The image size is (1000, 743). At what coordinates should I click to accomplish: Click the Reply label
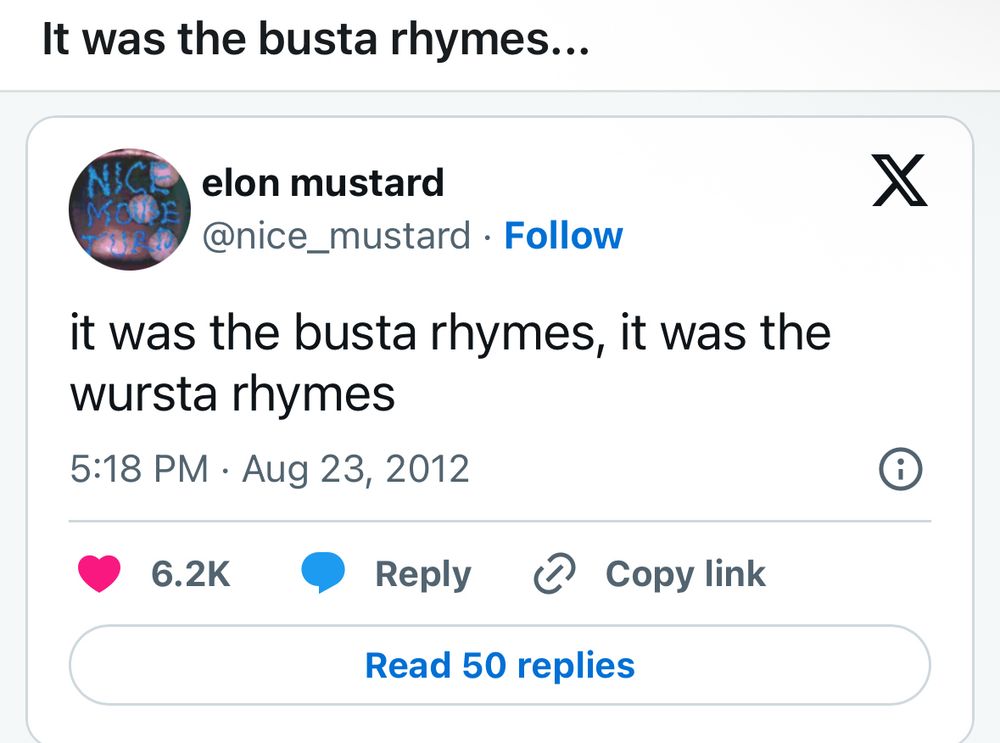pos(423,573)
